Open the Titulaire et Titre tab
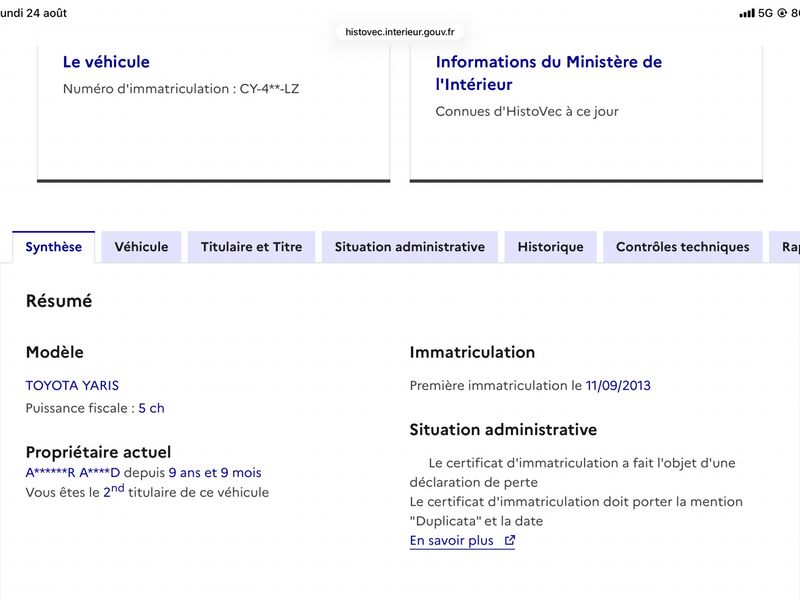 pos(252,247)
